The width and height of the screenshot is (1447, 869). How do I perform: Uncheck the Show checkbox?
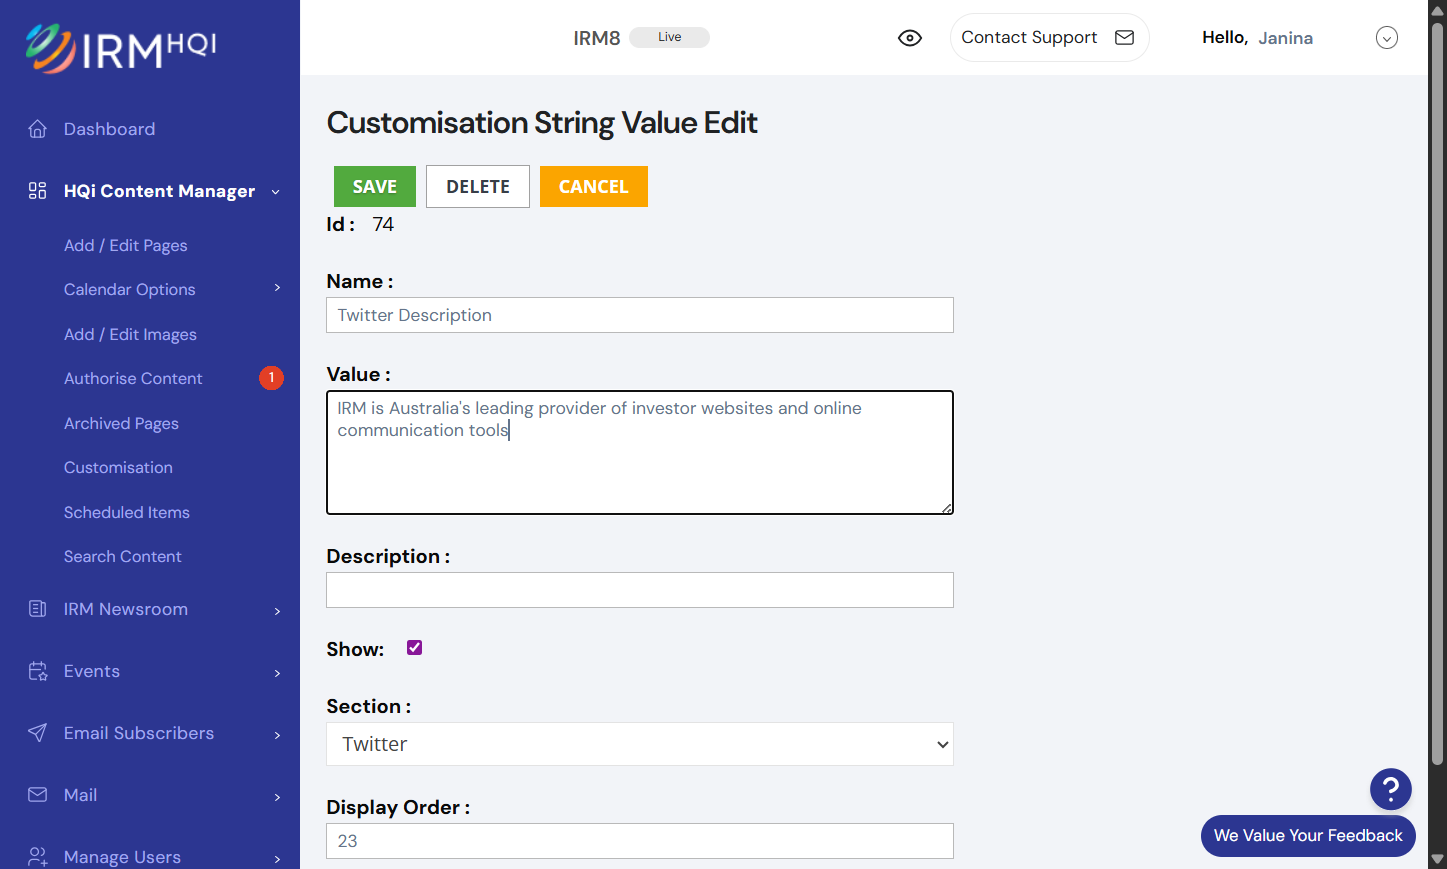point(415,648)
